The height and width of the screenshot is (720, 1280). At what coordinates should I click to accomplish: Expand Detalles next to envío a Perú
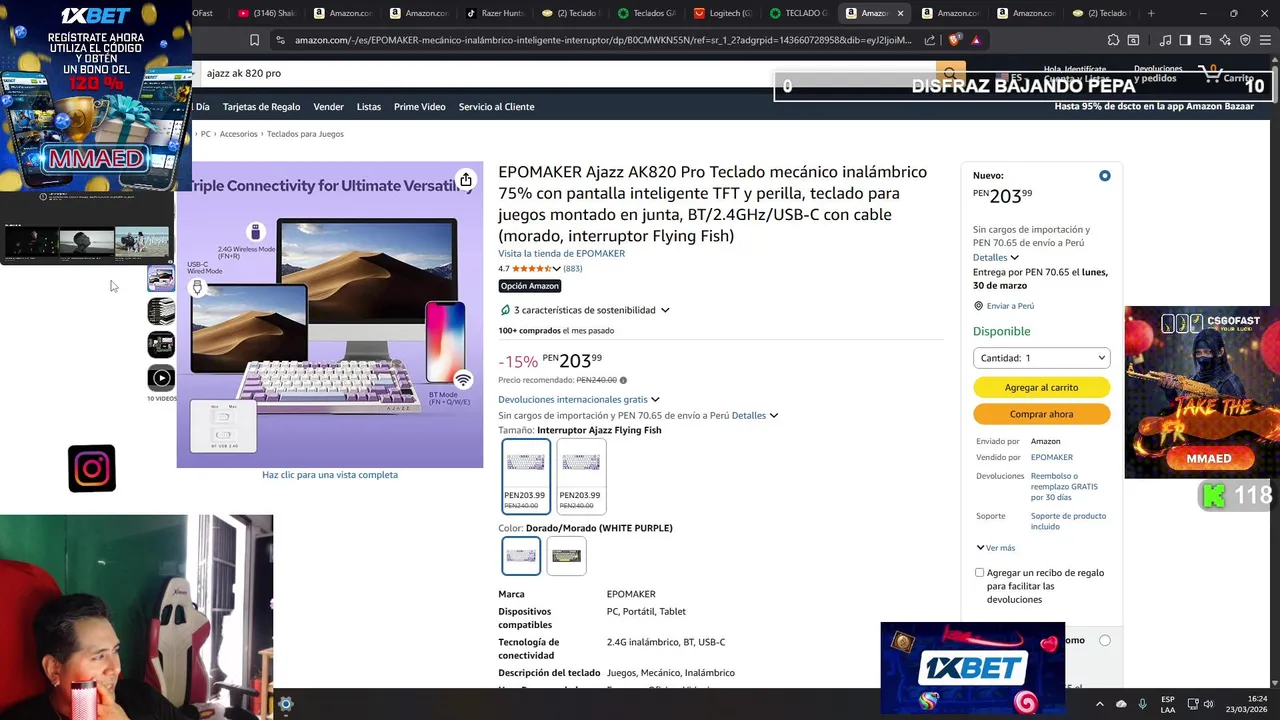(754, 415)
